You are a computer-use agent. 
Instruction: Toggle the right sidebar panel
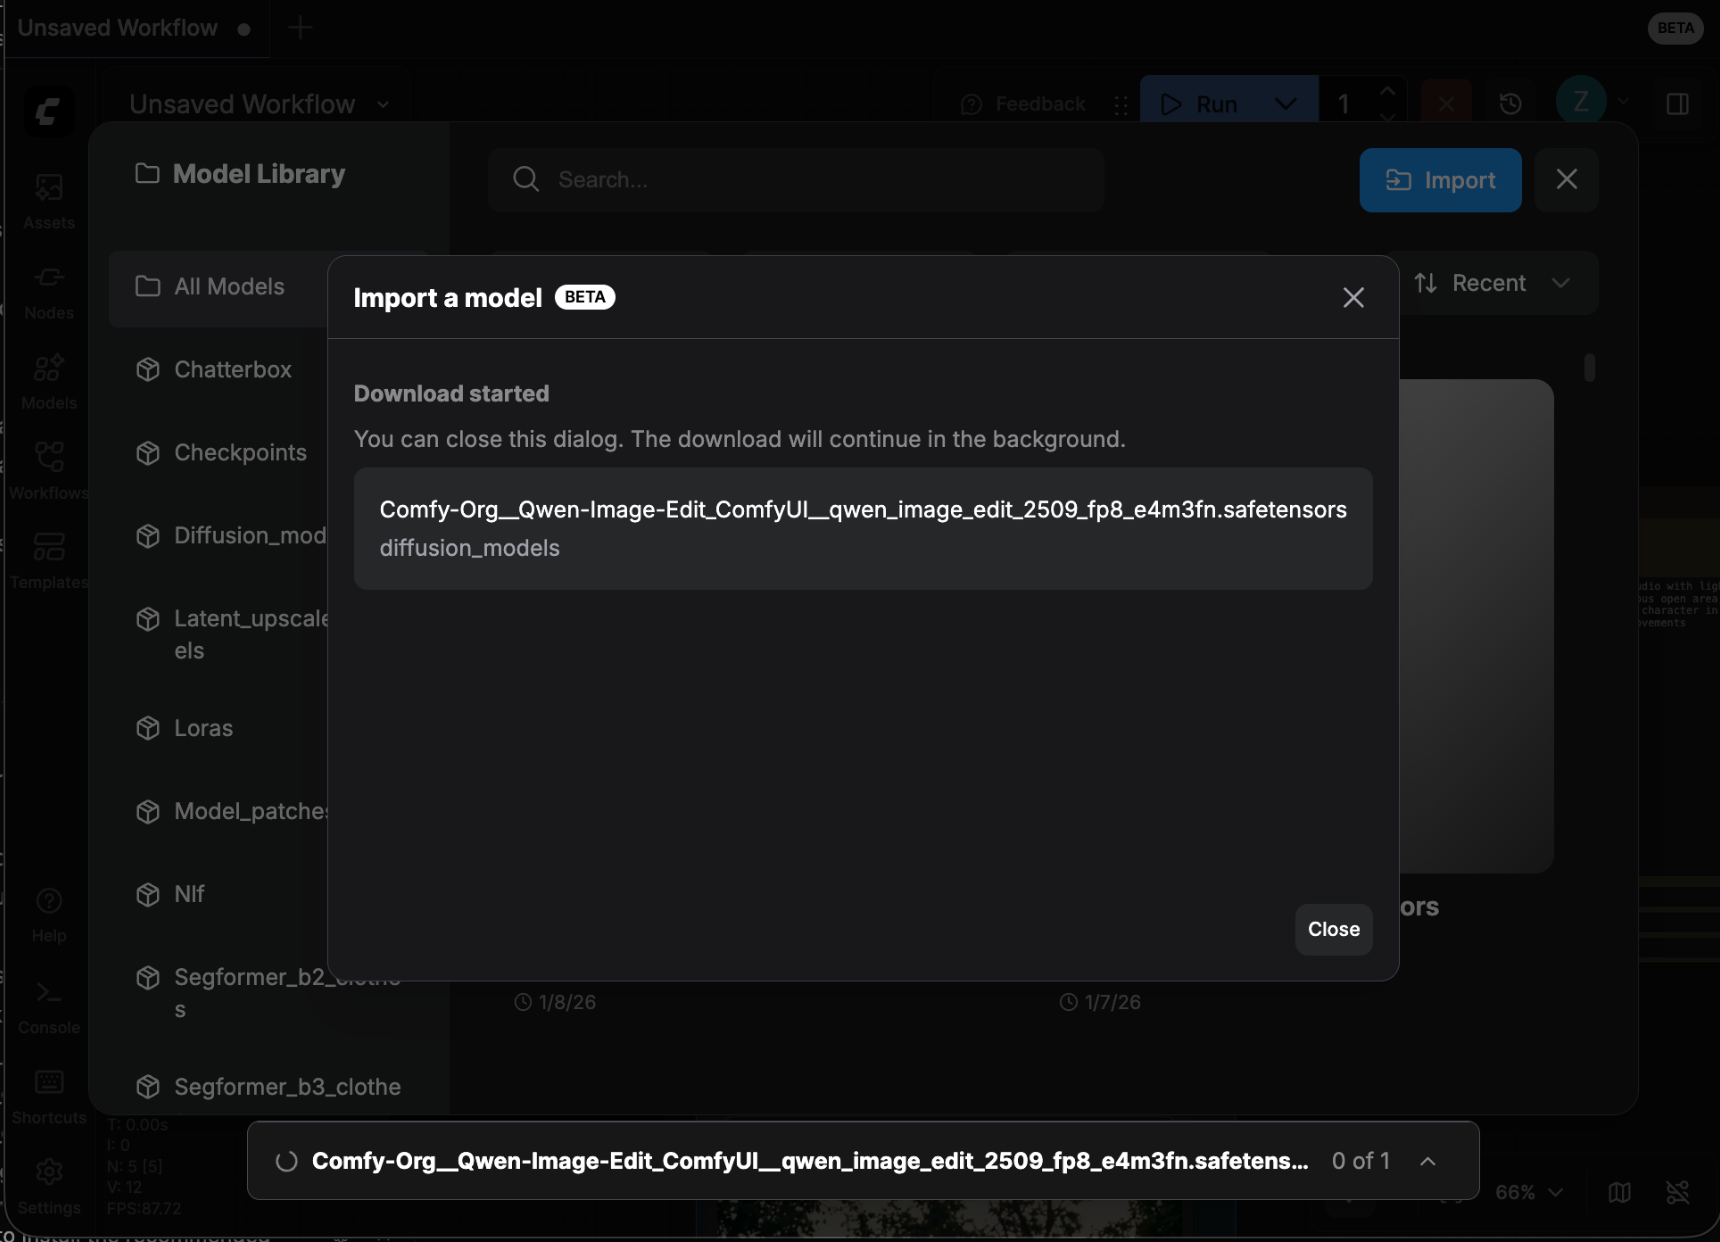click(x=1678, y=103)
